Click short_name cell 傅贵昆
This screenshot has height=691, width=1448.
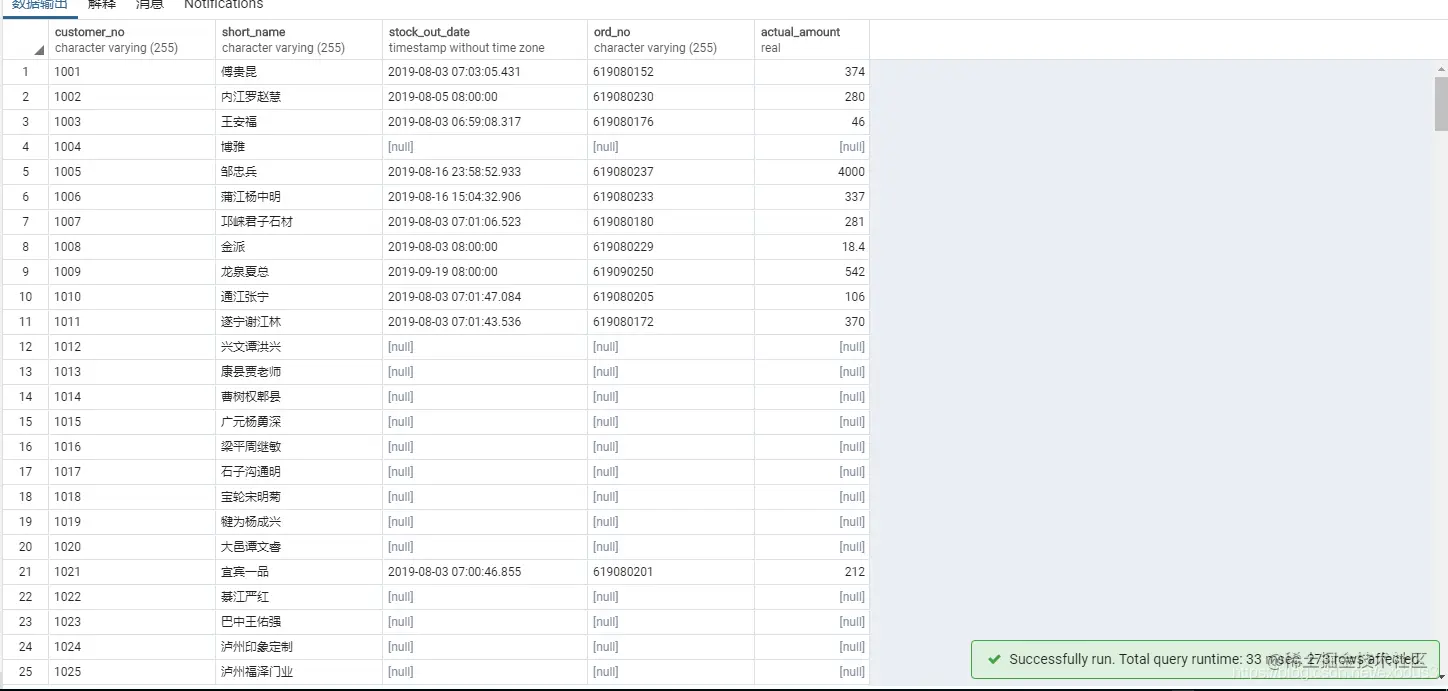299,72
